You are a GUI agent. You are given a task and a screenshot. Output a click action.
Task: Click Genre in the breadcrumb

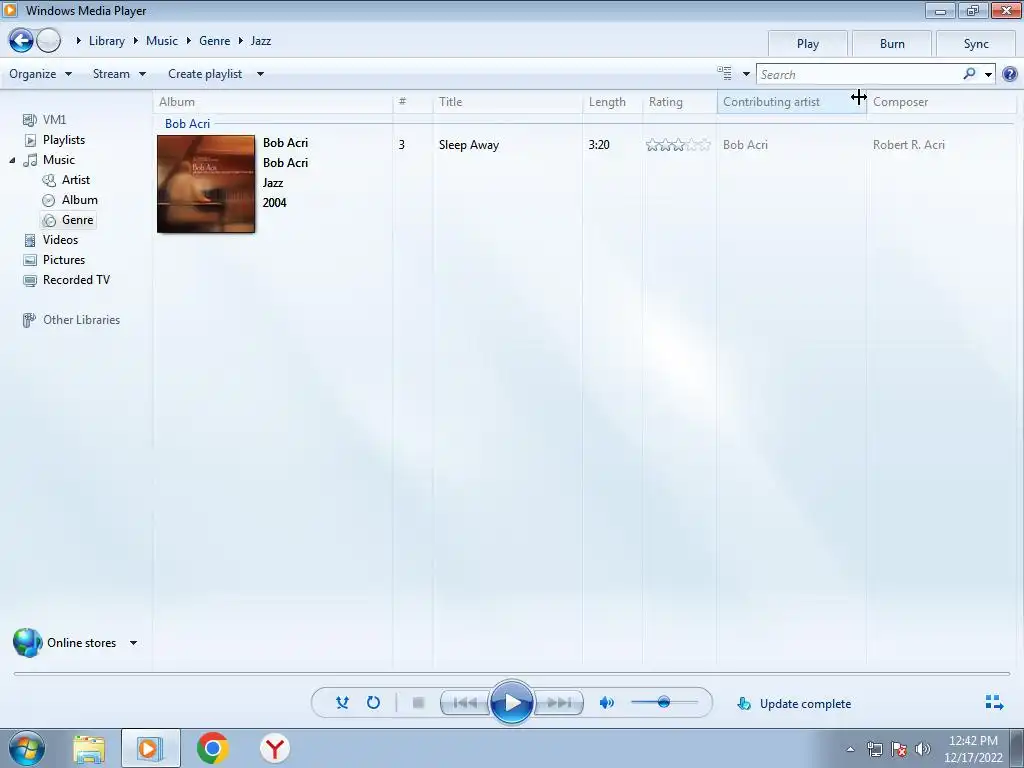coord(215,40)
